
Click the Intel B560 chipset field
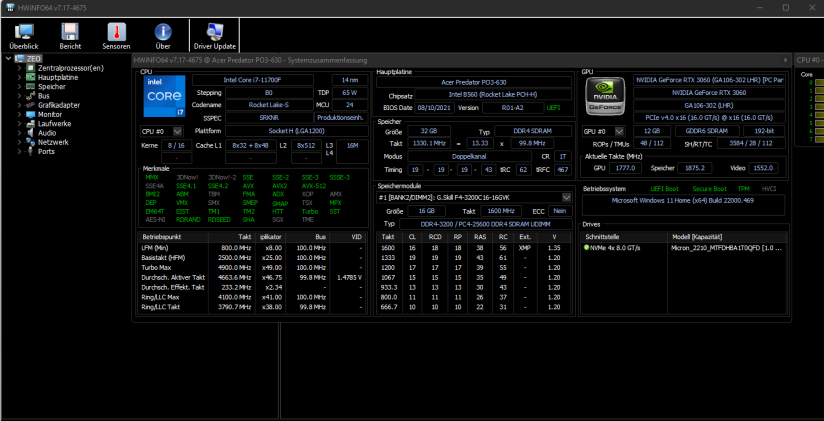pyautogui.click(x=493, y=95)
